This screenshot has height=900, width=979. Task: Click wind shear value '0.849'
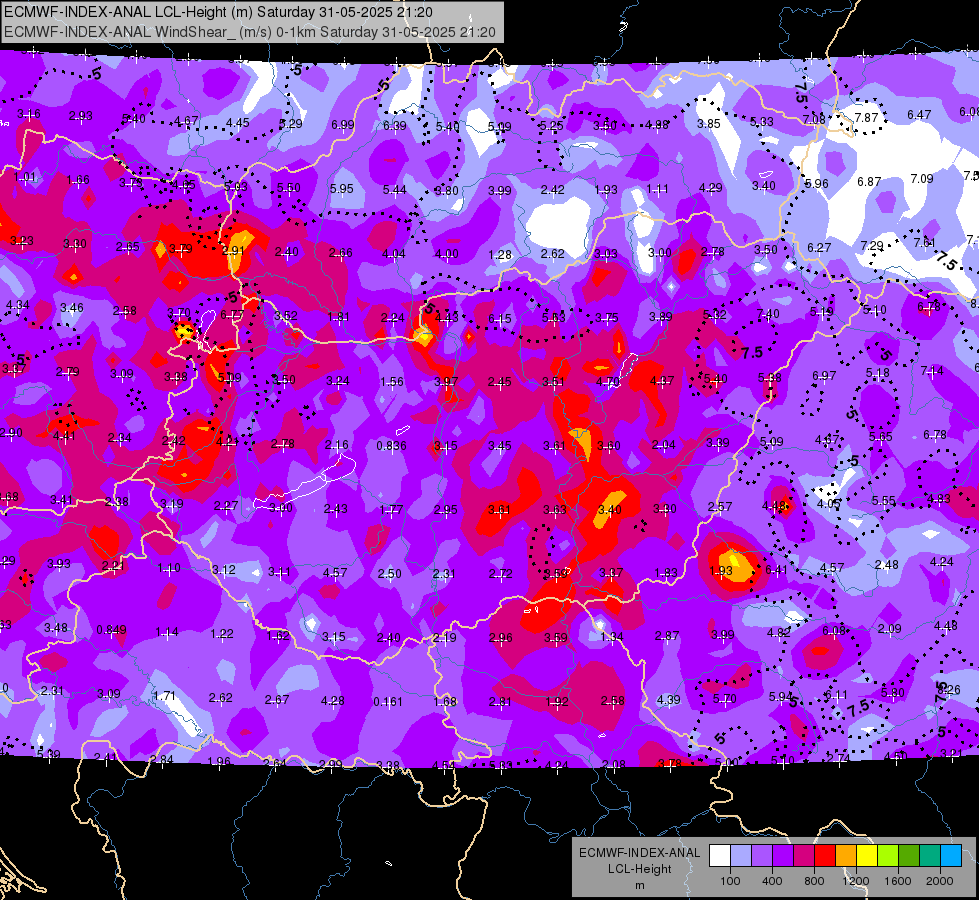tap(111, 630)
